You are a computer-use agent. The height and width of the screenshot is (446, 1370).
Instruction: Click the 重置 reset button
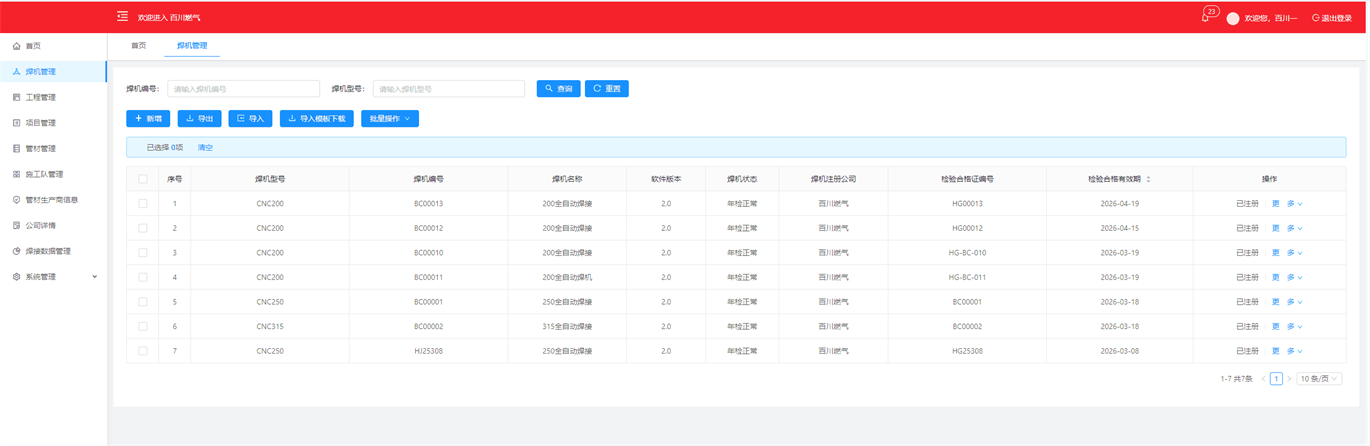(607, 89)
